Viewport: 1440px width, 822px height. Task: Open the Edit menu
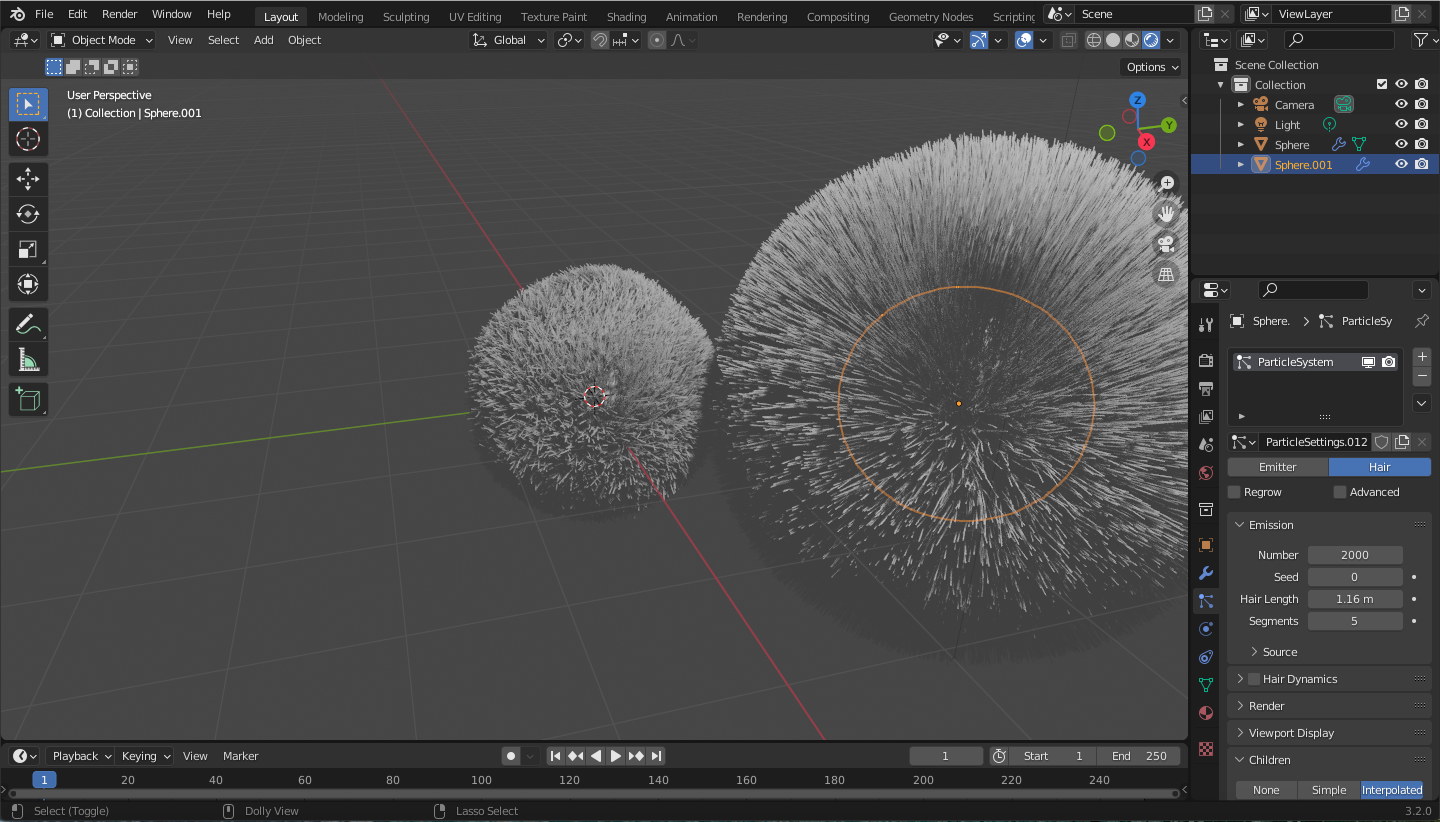click(77, 14)
